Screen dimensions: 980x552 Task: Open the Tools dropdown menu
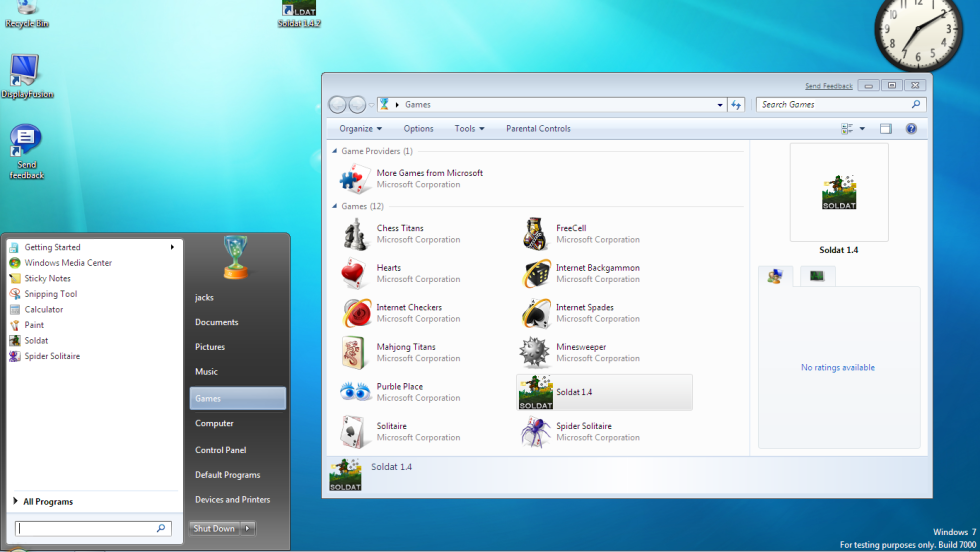tap(469, 129)
